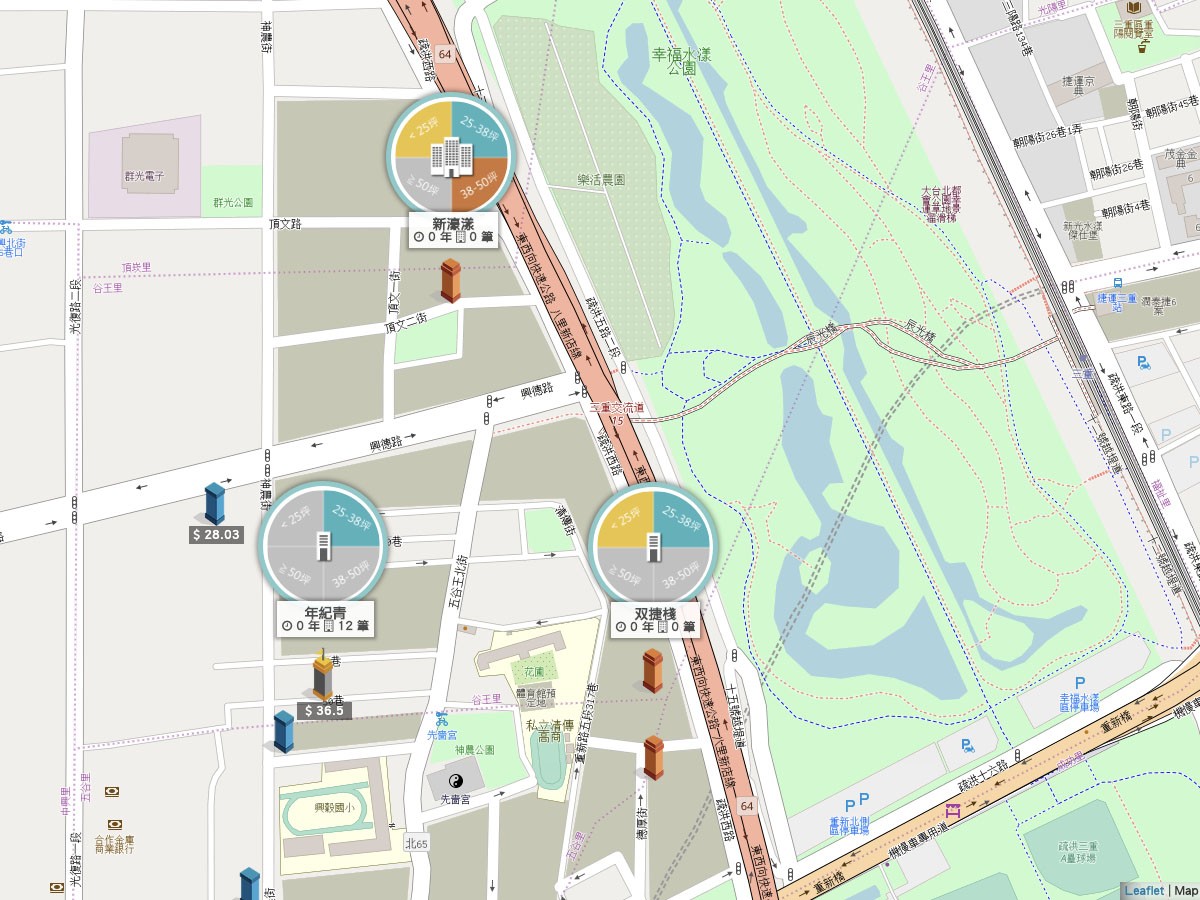Click the blue building marker at the map's bottom edge
This screenshot has width=1200, height=900.
click(x=249, y=884)
